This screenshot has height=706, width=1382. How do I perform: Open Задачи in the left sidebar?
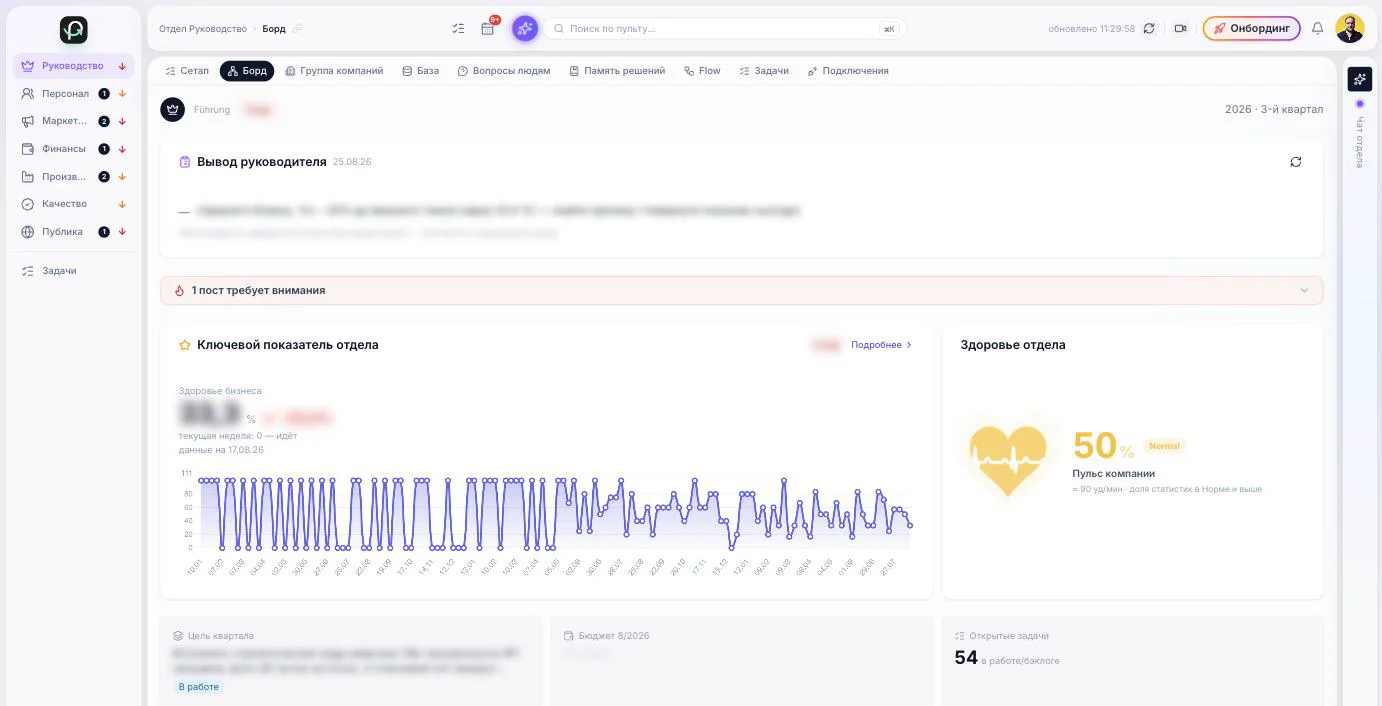(x=73, y=271)
